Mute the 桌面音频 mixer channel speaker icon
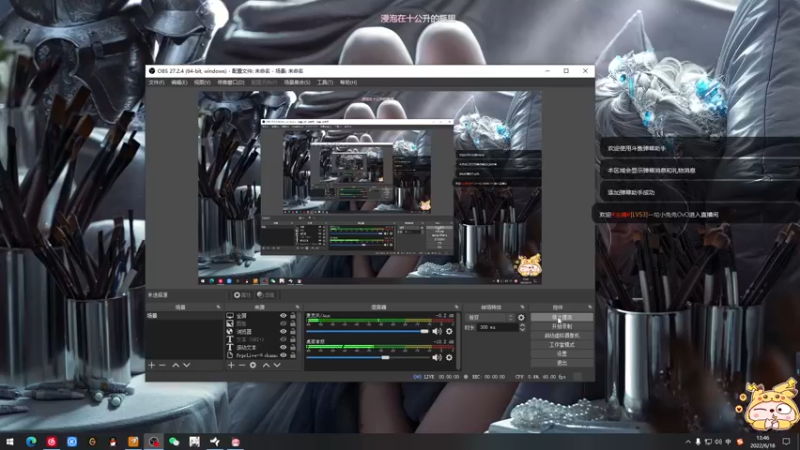This screenshot has height=450, width=800. pos(437,358)
